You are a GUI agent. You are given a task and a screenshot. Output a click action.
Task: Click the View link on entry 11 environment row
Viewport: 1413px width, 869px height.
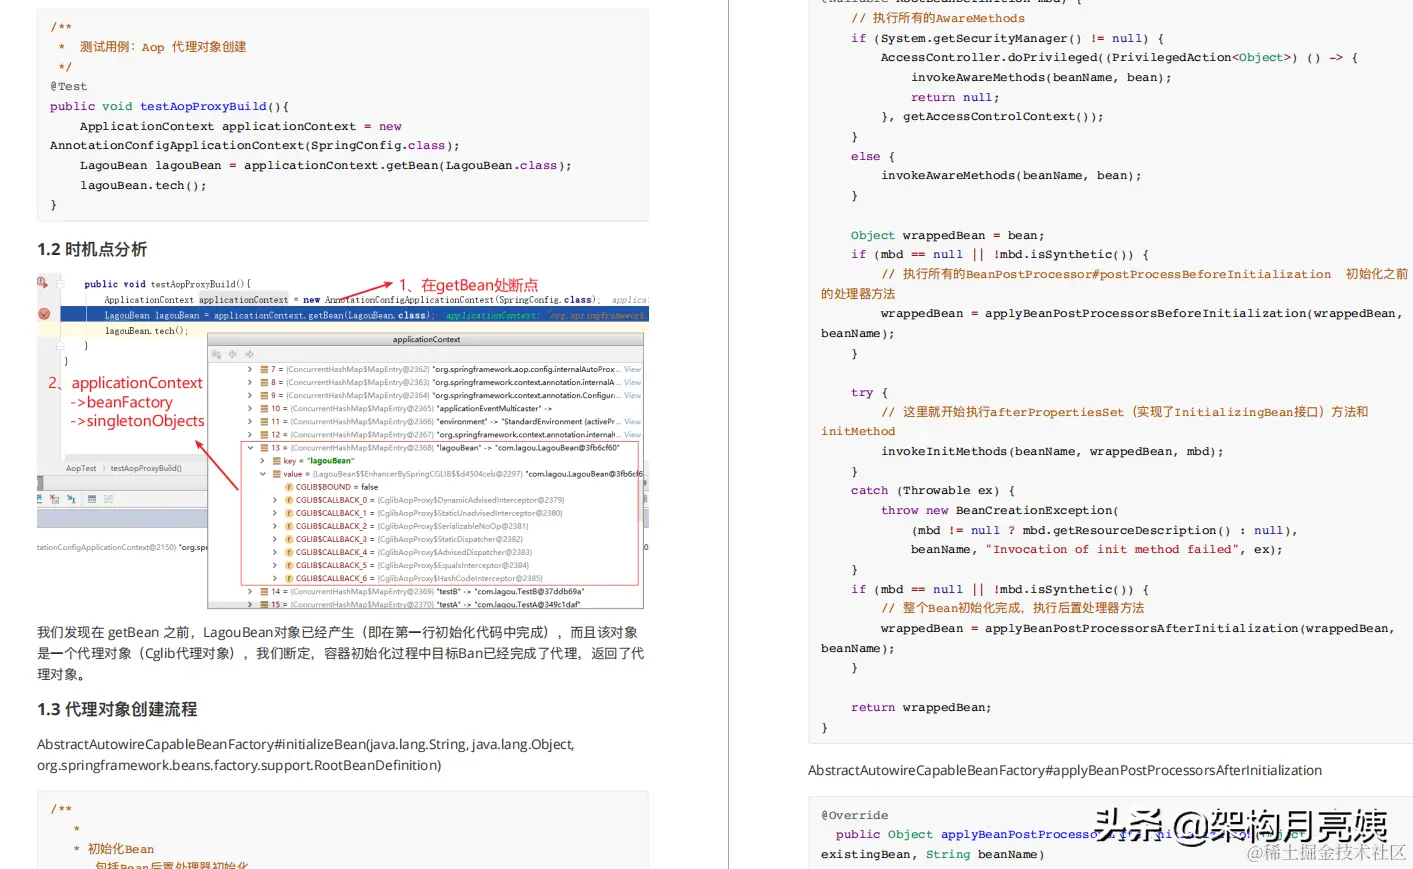[x=632, y=421]
